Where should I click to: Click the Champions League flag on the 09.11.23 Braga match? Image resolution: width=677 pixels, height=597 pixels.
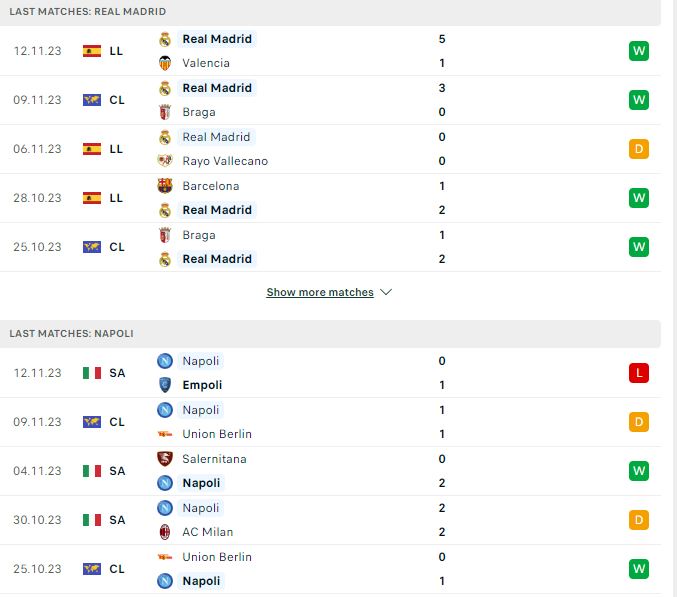coord(92,100)
